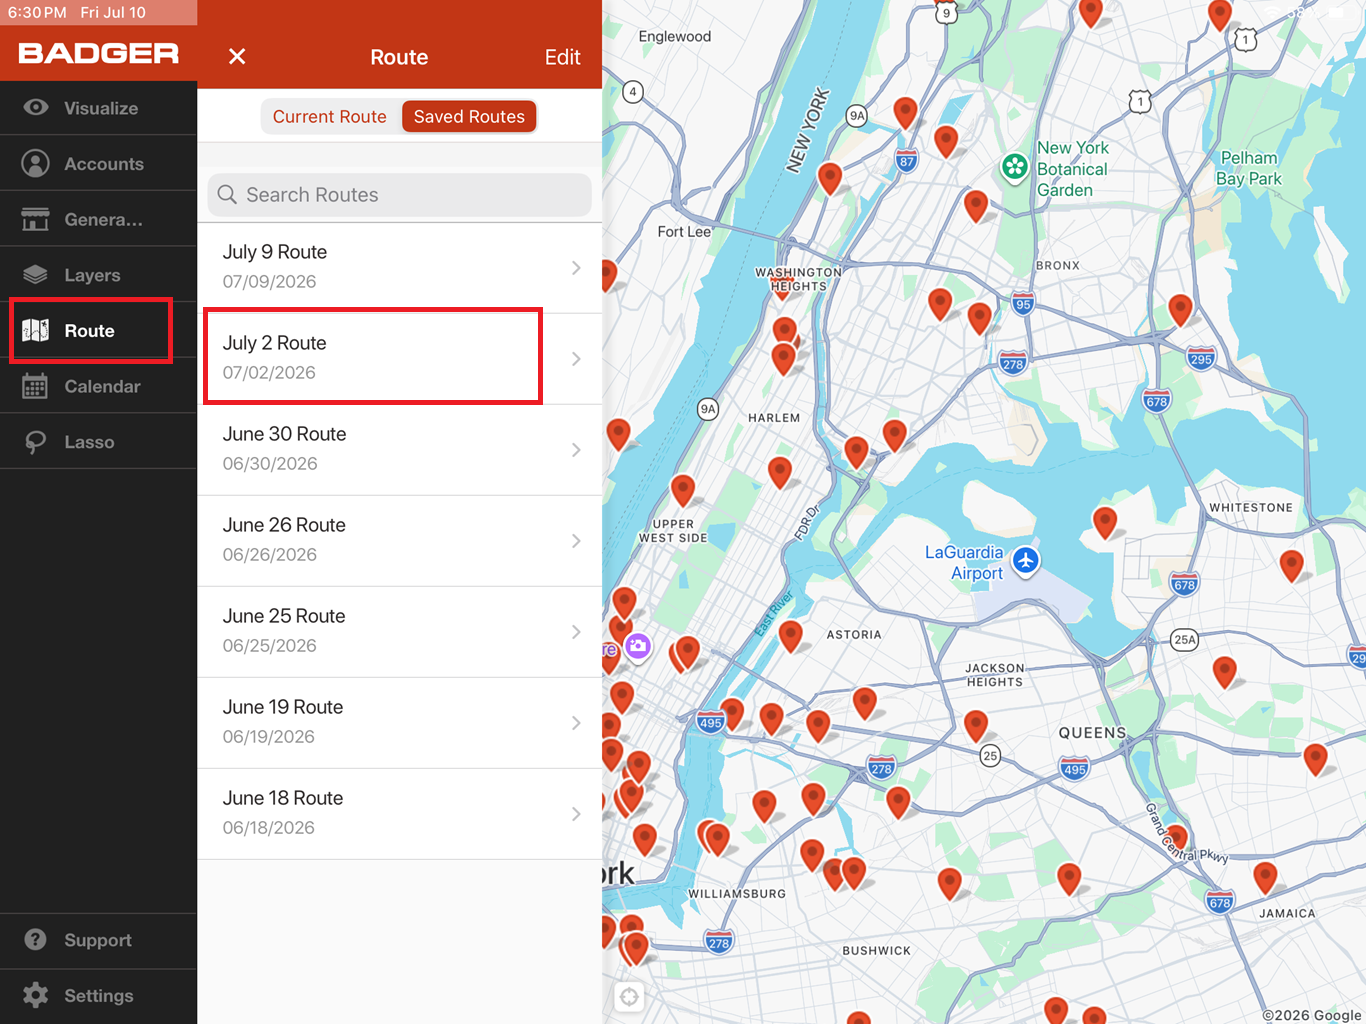Screen dimensions: 1366x1024
Task: Click the Lasso tool icon
Action: tap(36, 442)
